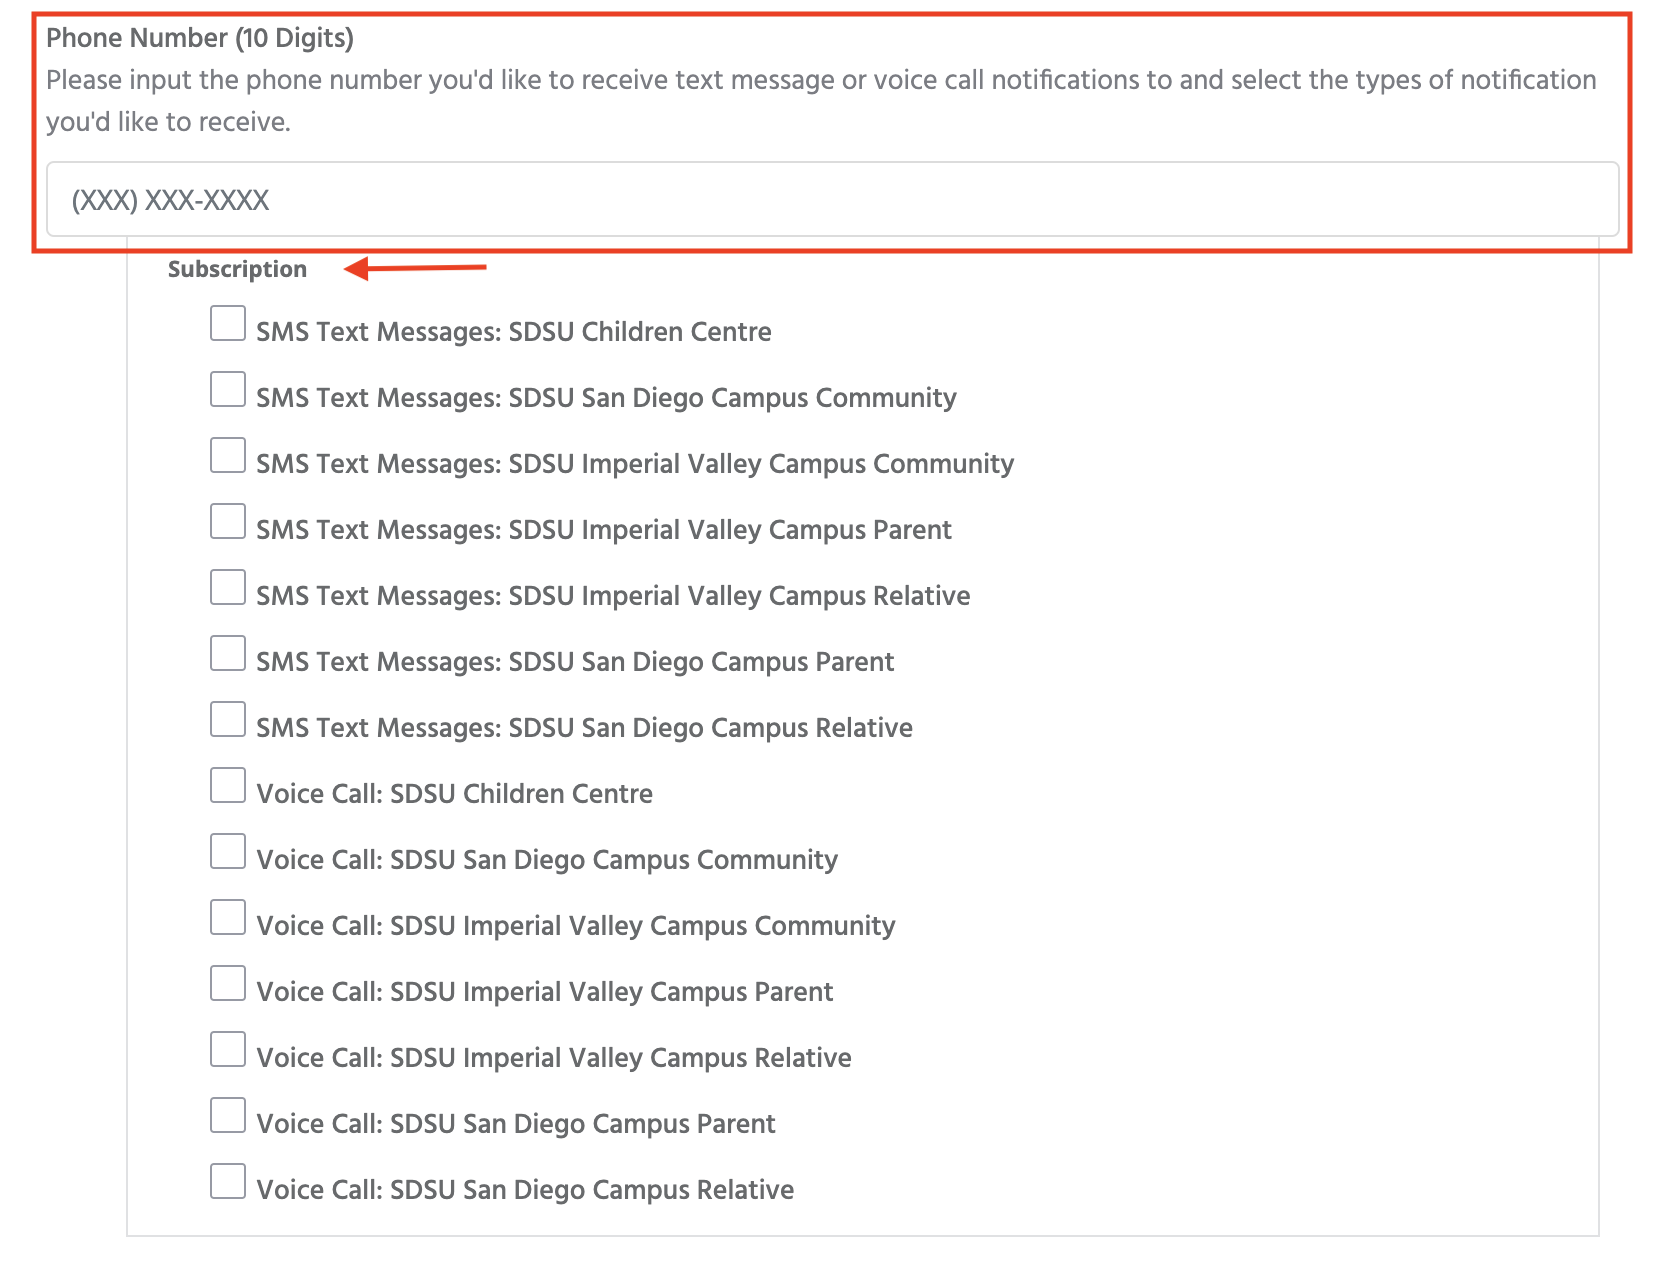The height and width of the screenshot is (1280, 1662).
Task: Check Voice Call: SDSU Children Centre
Action: (x=228, y=786)
